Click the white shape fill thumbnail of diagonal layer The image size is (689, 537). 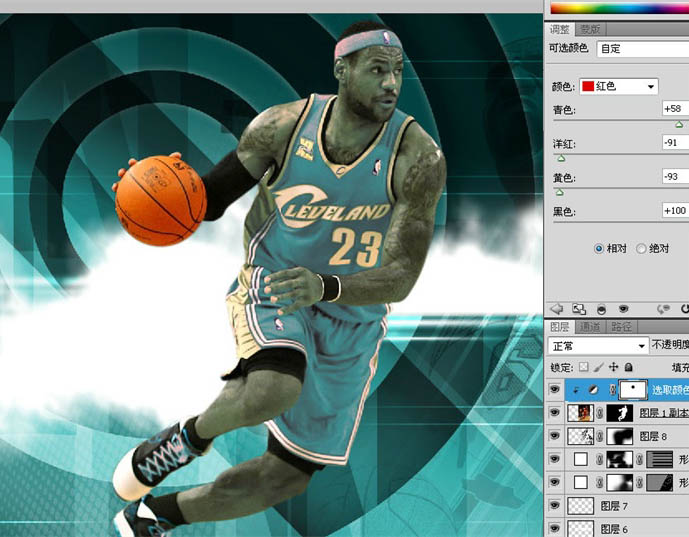point(581,483)
